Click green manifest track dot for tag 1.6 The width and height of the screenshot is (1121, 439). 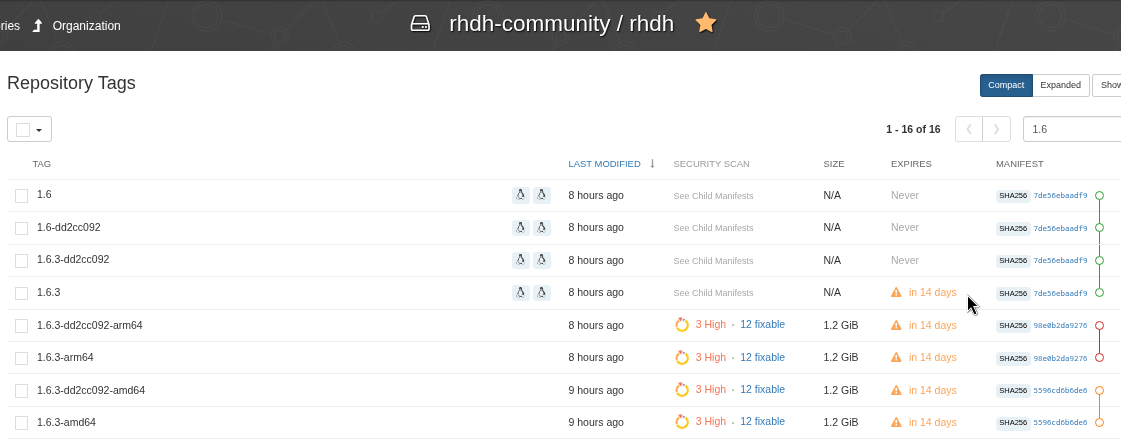click(1099, 196)
